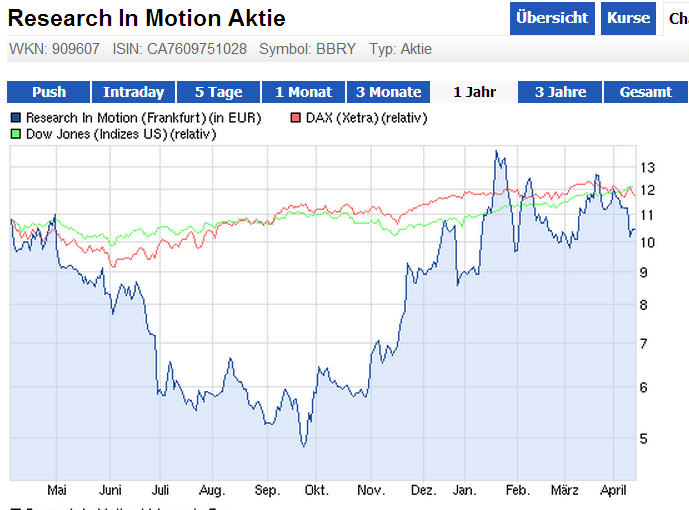The height and width of the screenshot is (510, 689).
Task: Click the Feb. label on the x-axis
Action: [518, 490]
